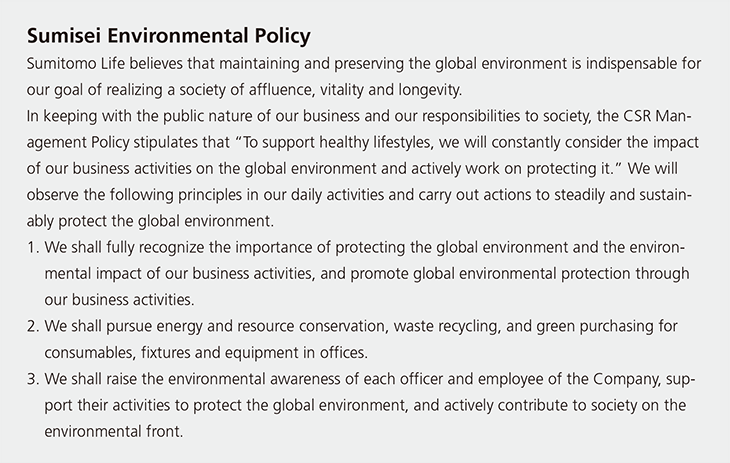Image resolution: width=730 pixels, height=463 pixels.
Task: Click the words 'Sumitomo Life' in first paragraph
Action: pyautogui.click(x=75, y=63)
